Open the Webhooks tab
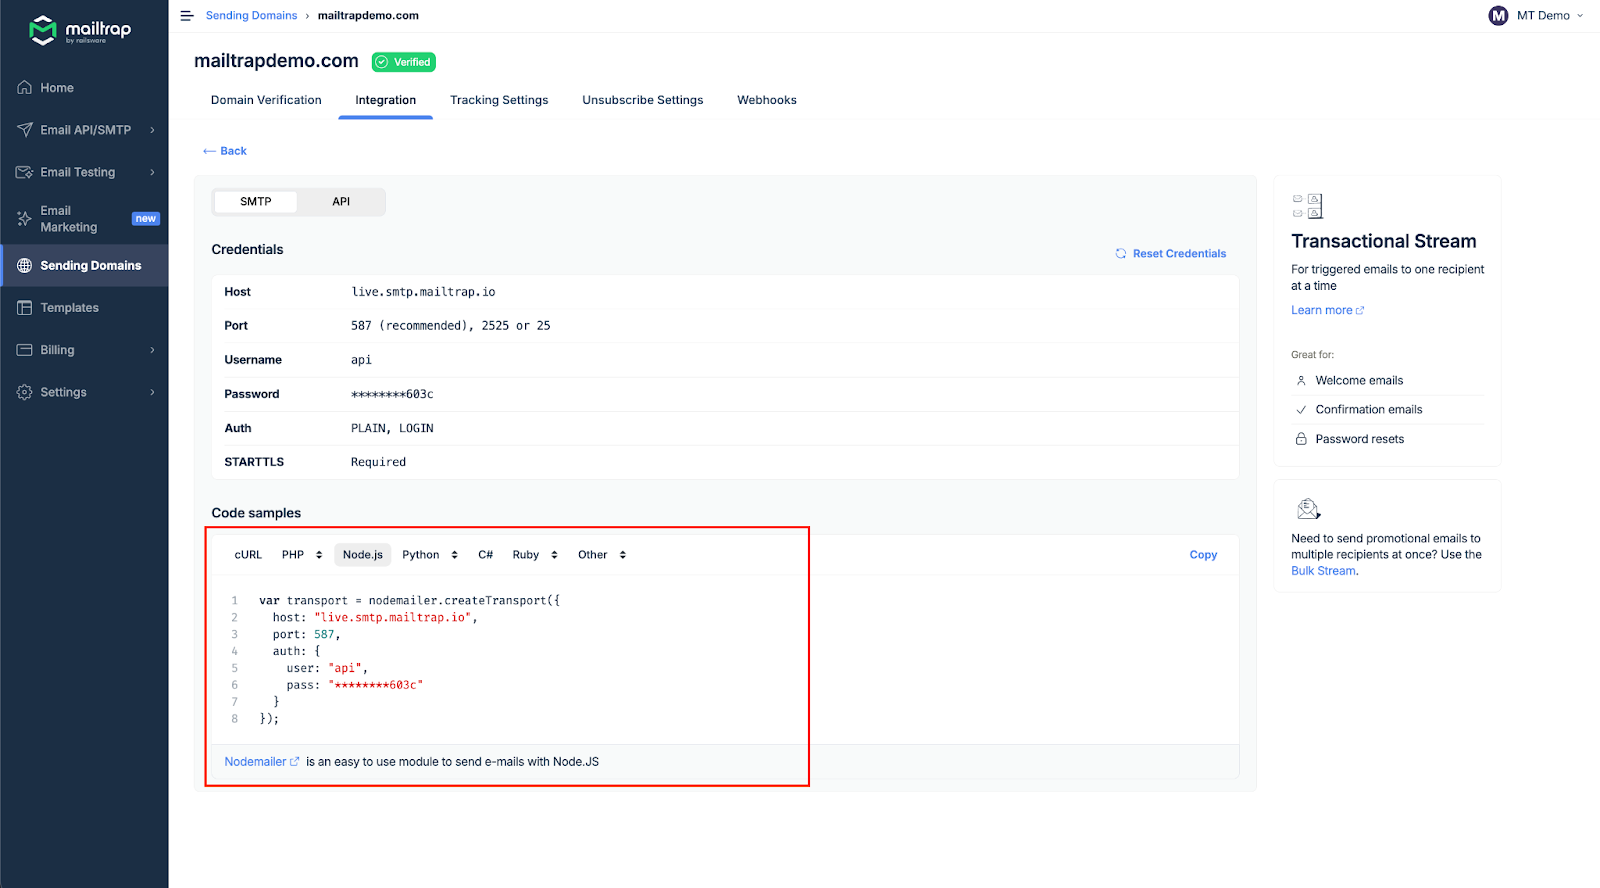The image size is (1600, 888). pos(767,100)
